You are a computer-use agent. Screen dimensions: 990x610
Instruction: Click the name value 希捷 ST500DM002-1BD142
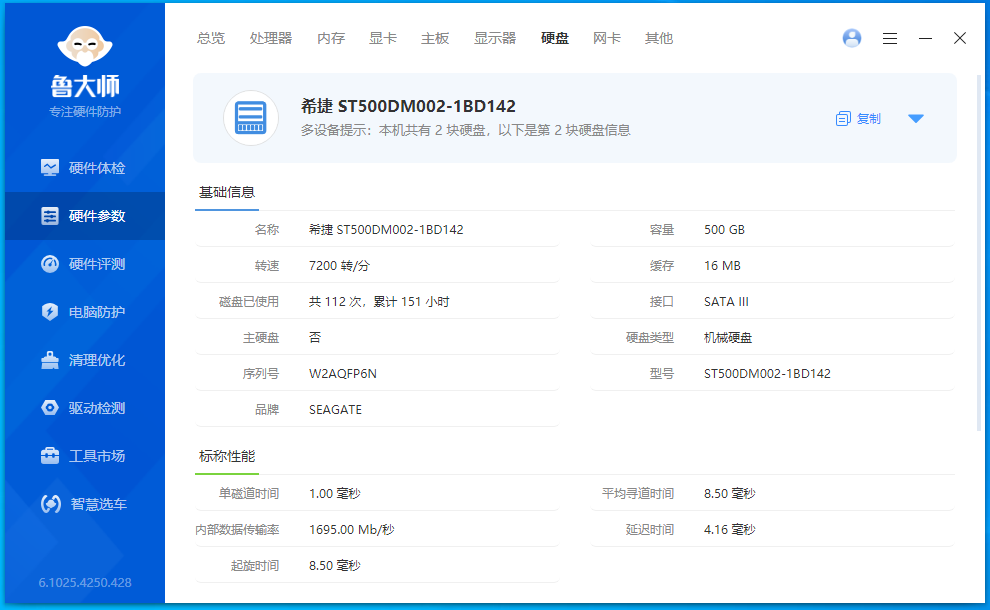pyautogui.click(x=386, y=230)
